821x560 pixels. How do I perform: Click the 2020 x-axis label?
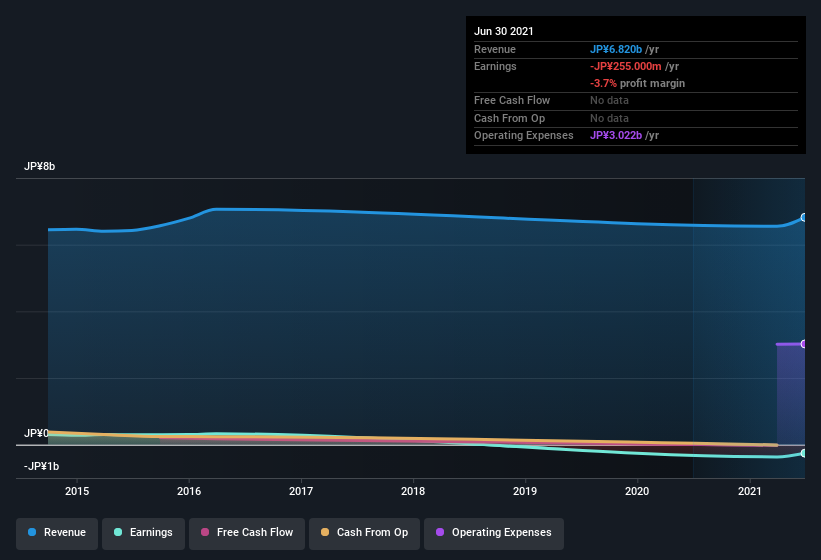click(637, 491)
